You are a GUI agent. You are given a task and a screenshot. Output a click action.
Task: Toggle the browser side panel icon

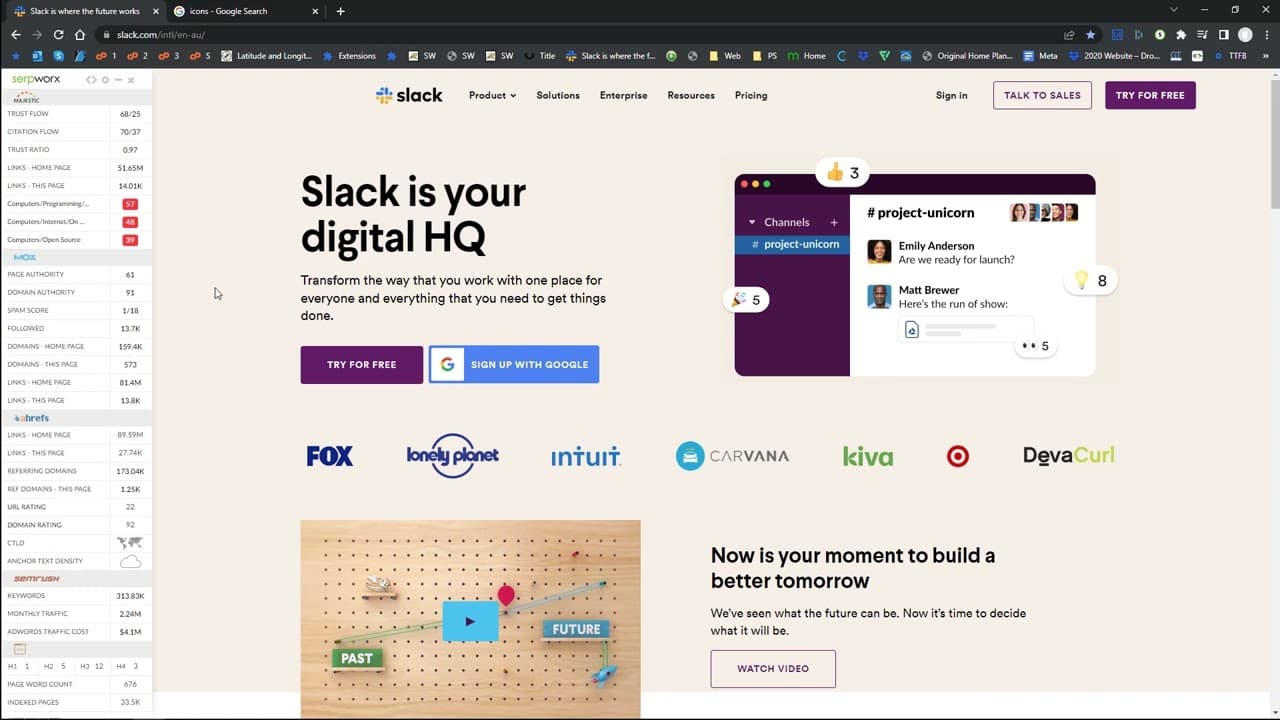(1223, 34)
